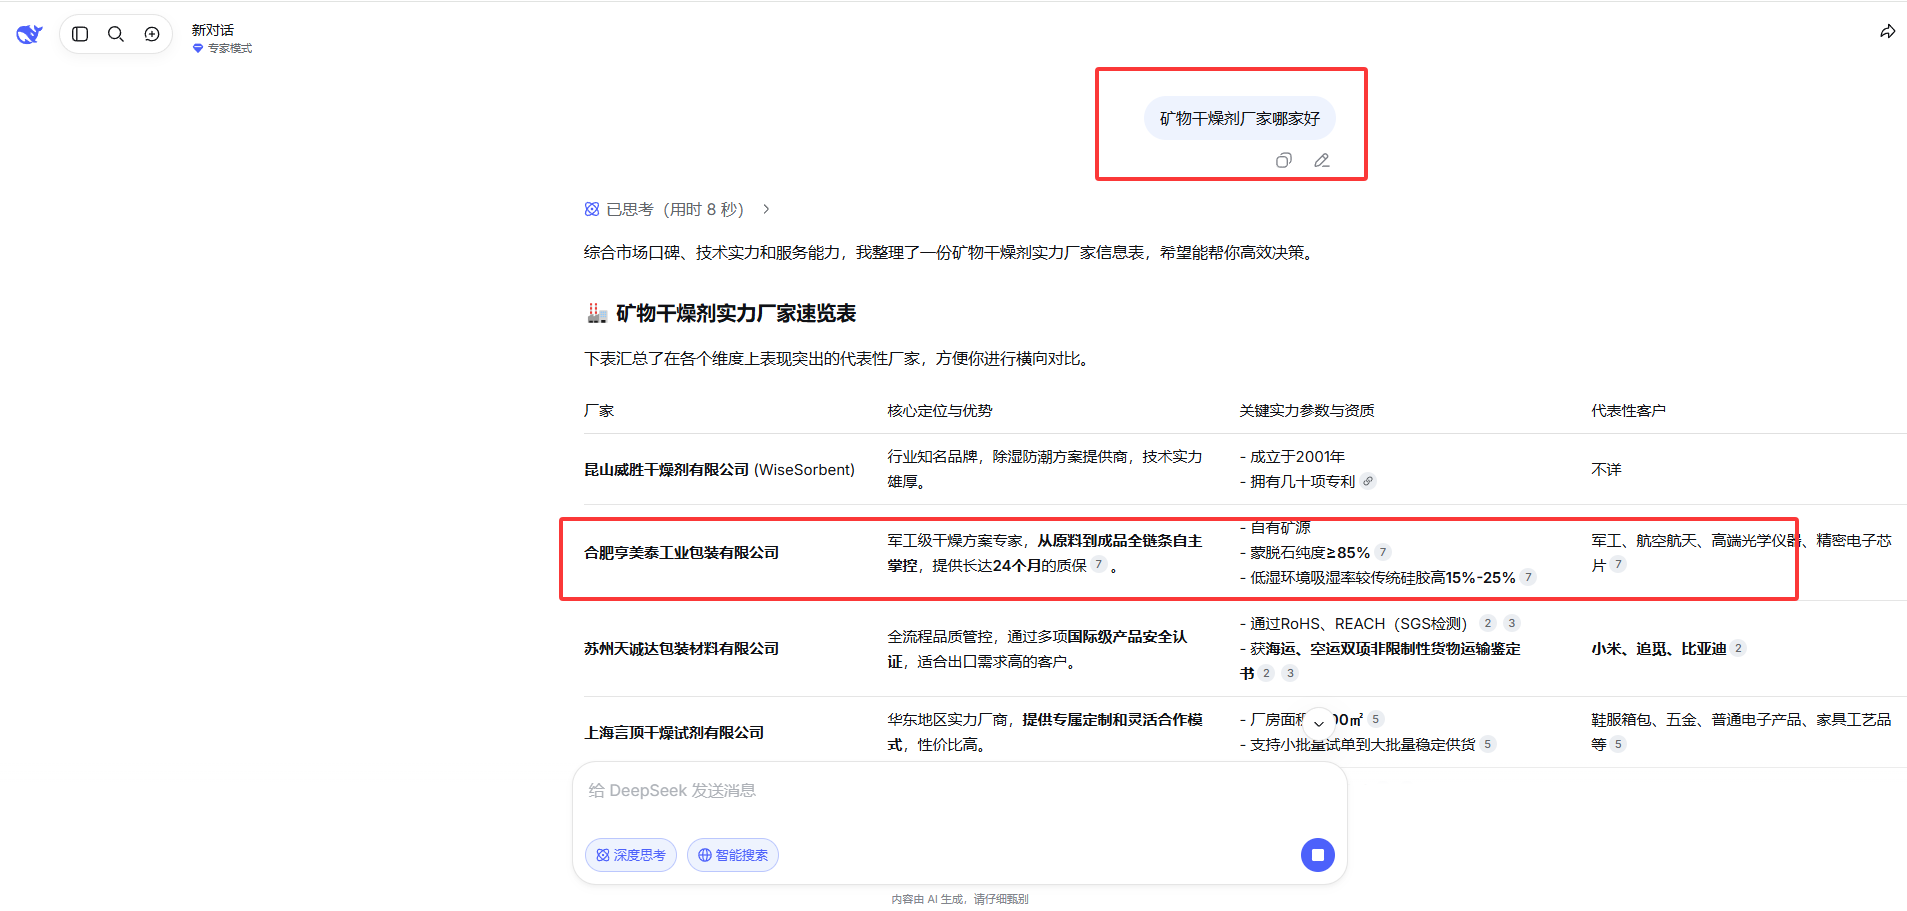Select the 矿物干燥剂厂家哪家好 message bubble
This screenshot has height=911, width=1907.
coord(1240,118)
